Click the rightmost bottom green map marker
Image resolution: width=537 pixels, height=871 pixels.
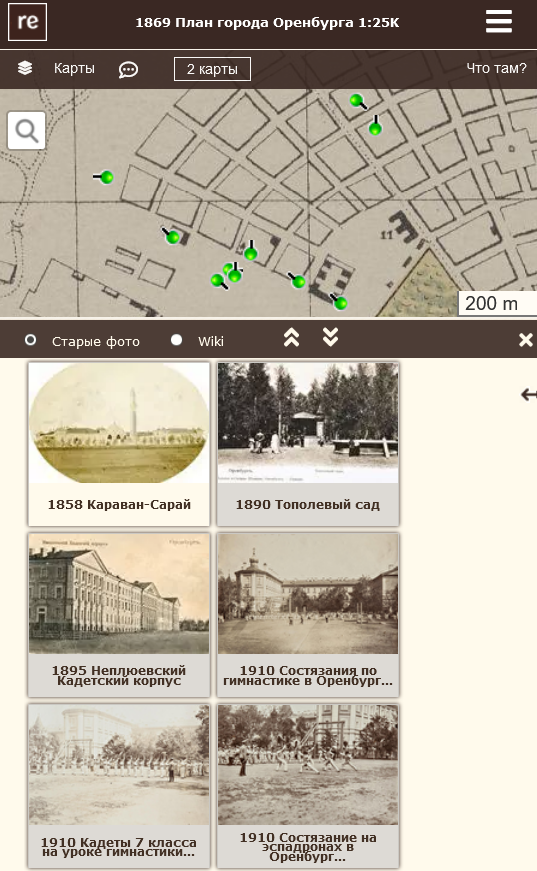click(340, 303)
